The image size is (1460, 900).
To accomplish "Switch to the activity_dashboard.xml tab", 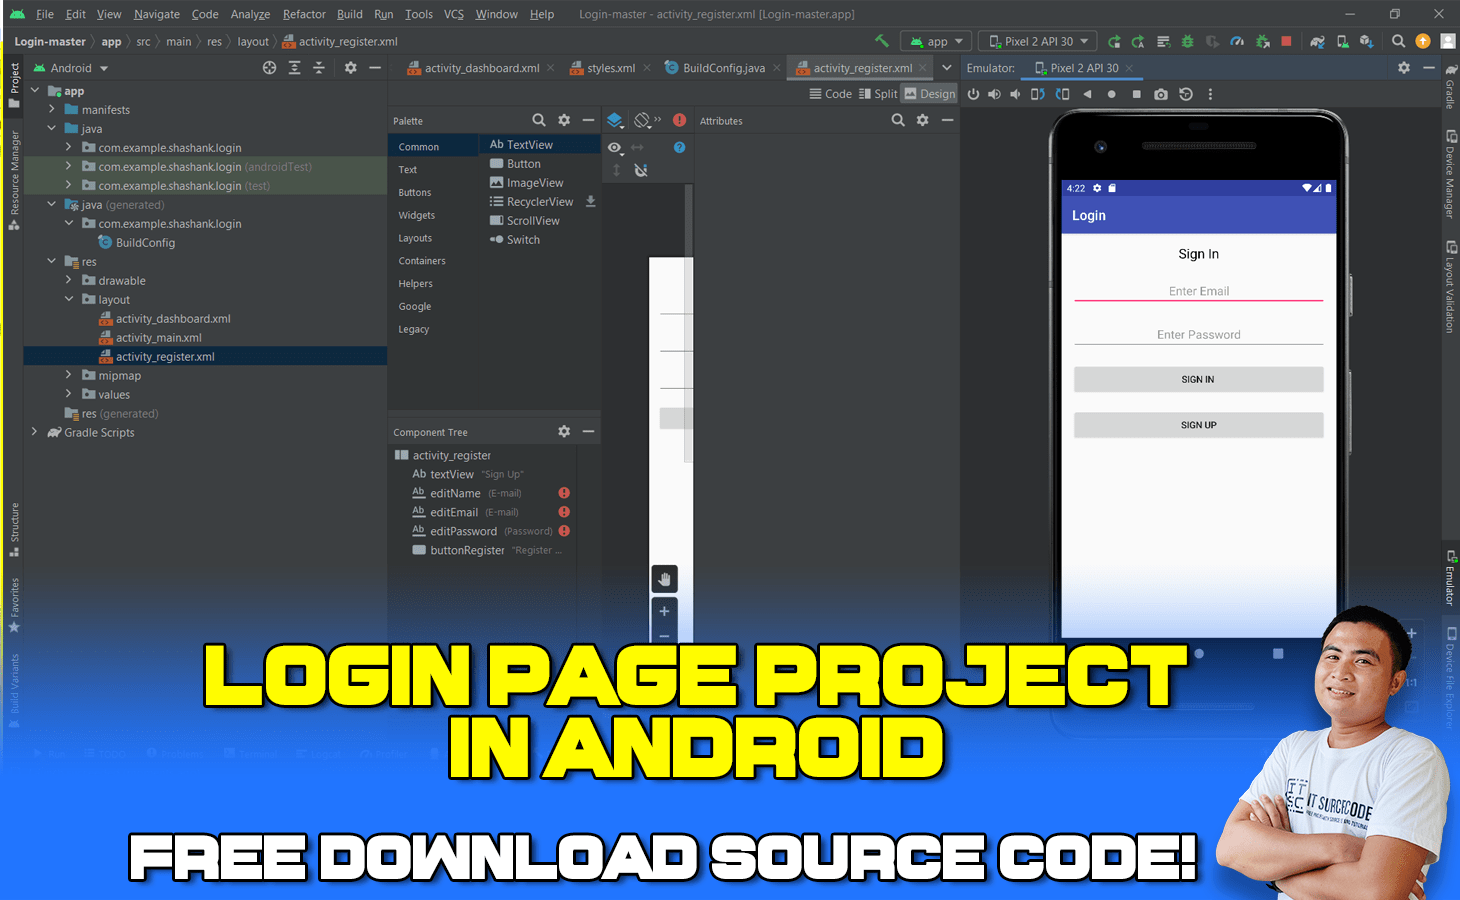I will [x=478, y=68].
